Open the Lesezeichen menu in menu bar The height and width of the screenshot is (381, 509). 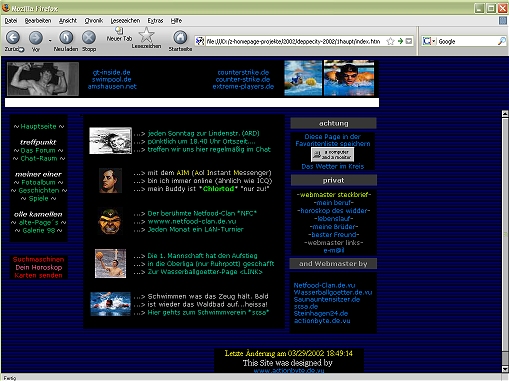pos(125,21)
